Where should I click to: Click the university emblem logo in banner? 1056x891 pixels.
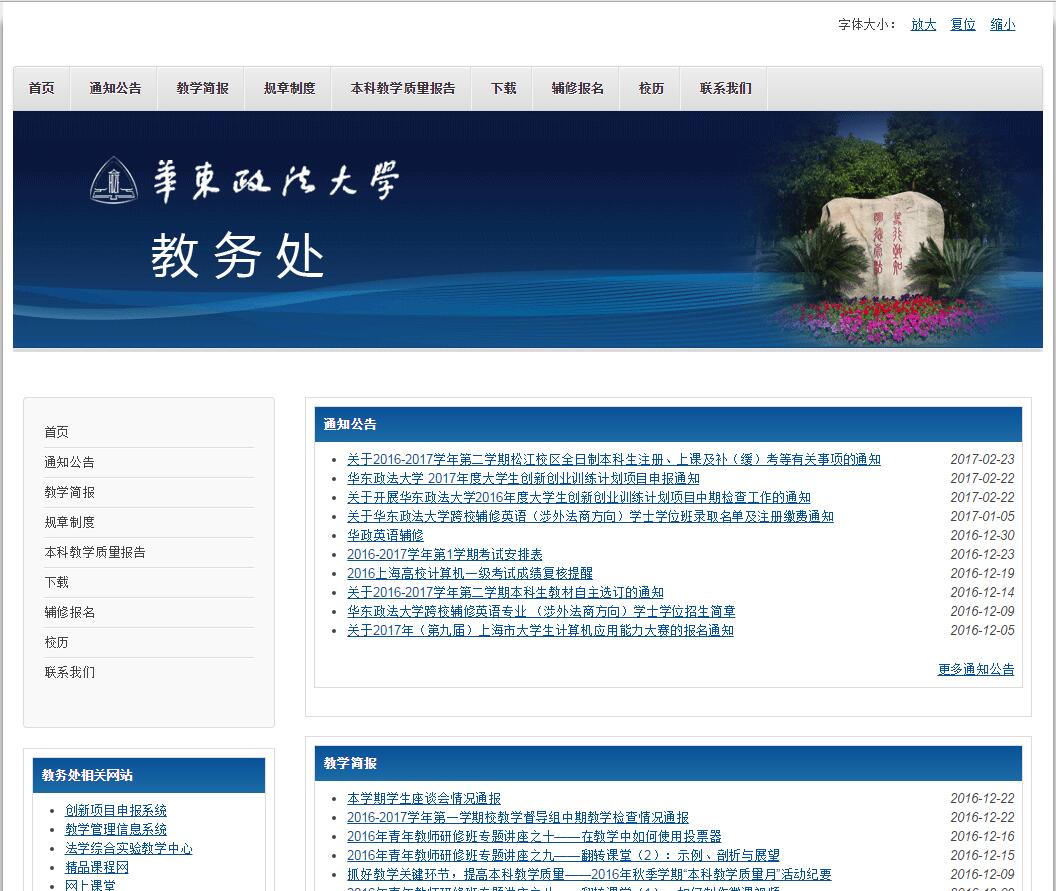(x=114, y=180)
